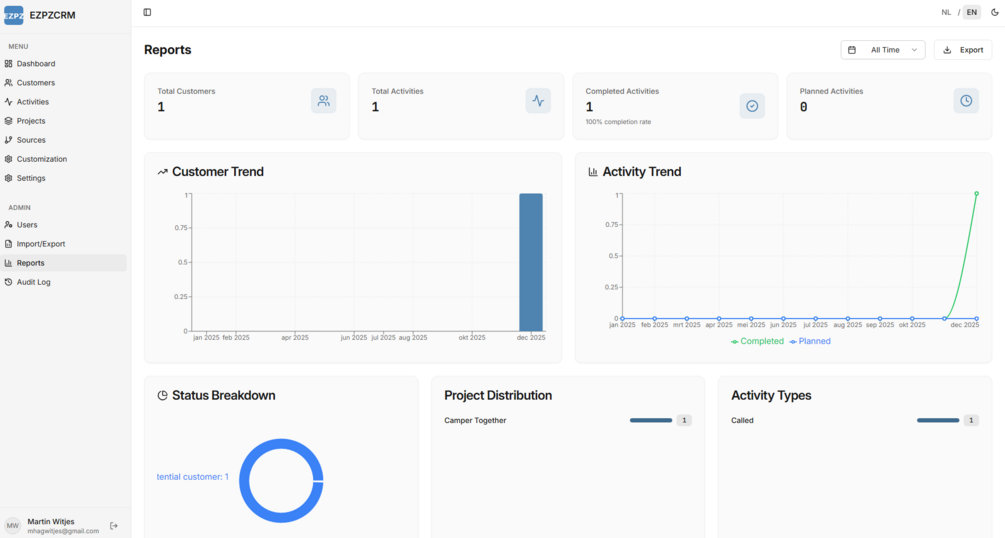Click the pie icon beside Status Breakdown
The width and height of the screenshot is (1005, 538).
pyautogui.click(x=162, y=396)
